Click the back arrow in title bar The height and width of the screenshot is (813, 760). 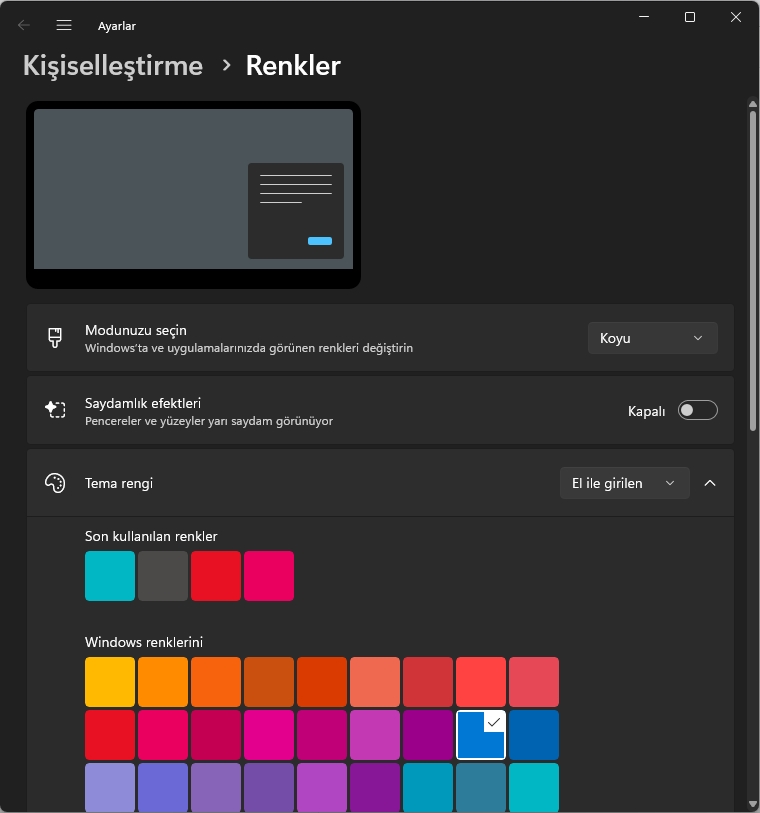click(24, 25)
